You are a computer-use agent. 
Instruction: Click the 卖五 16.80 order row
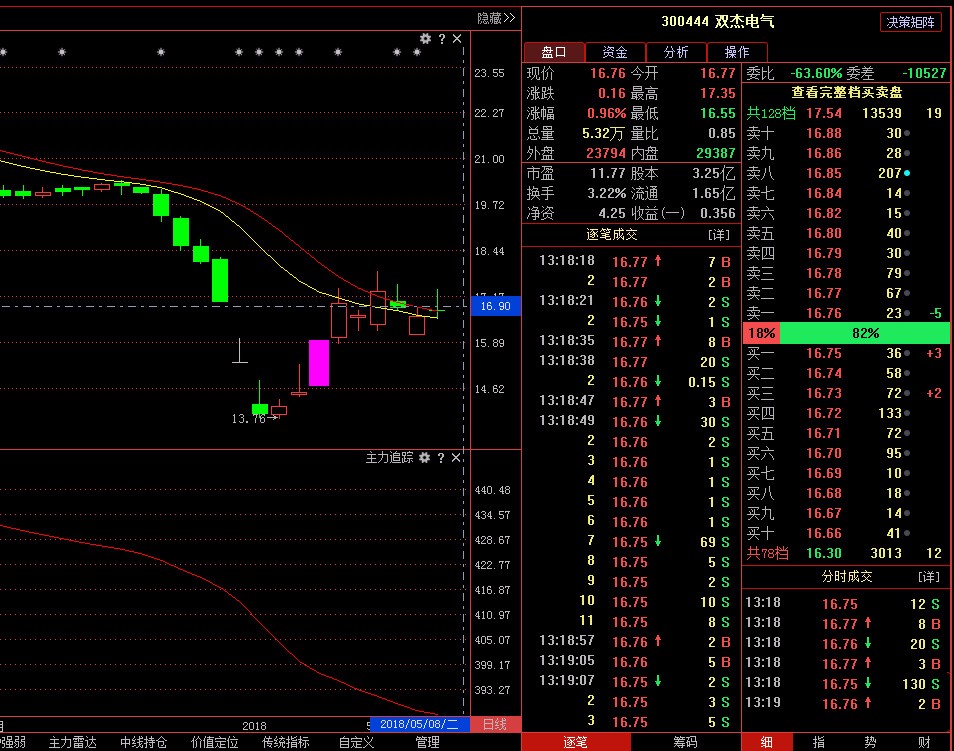tap(846, 233)
